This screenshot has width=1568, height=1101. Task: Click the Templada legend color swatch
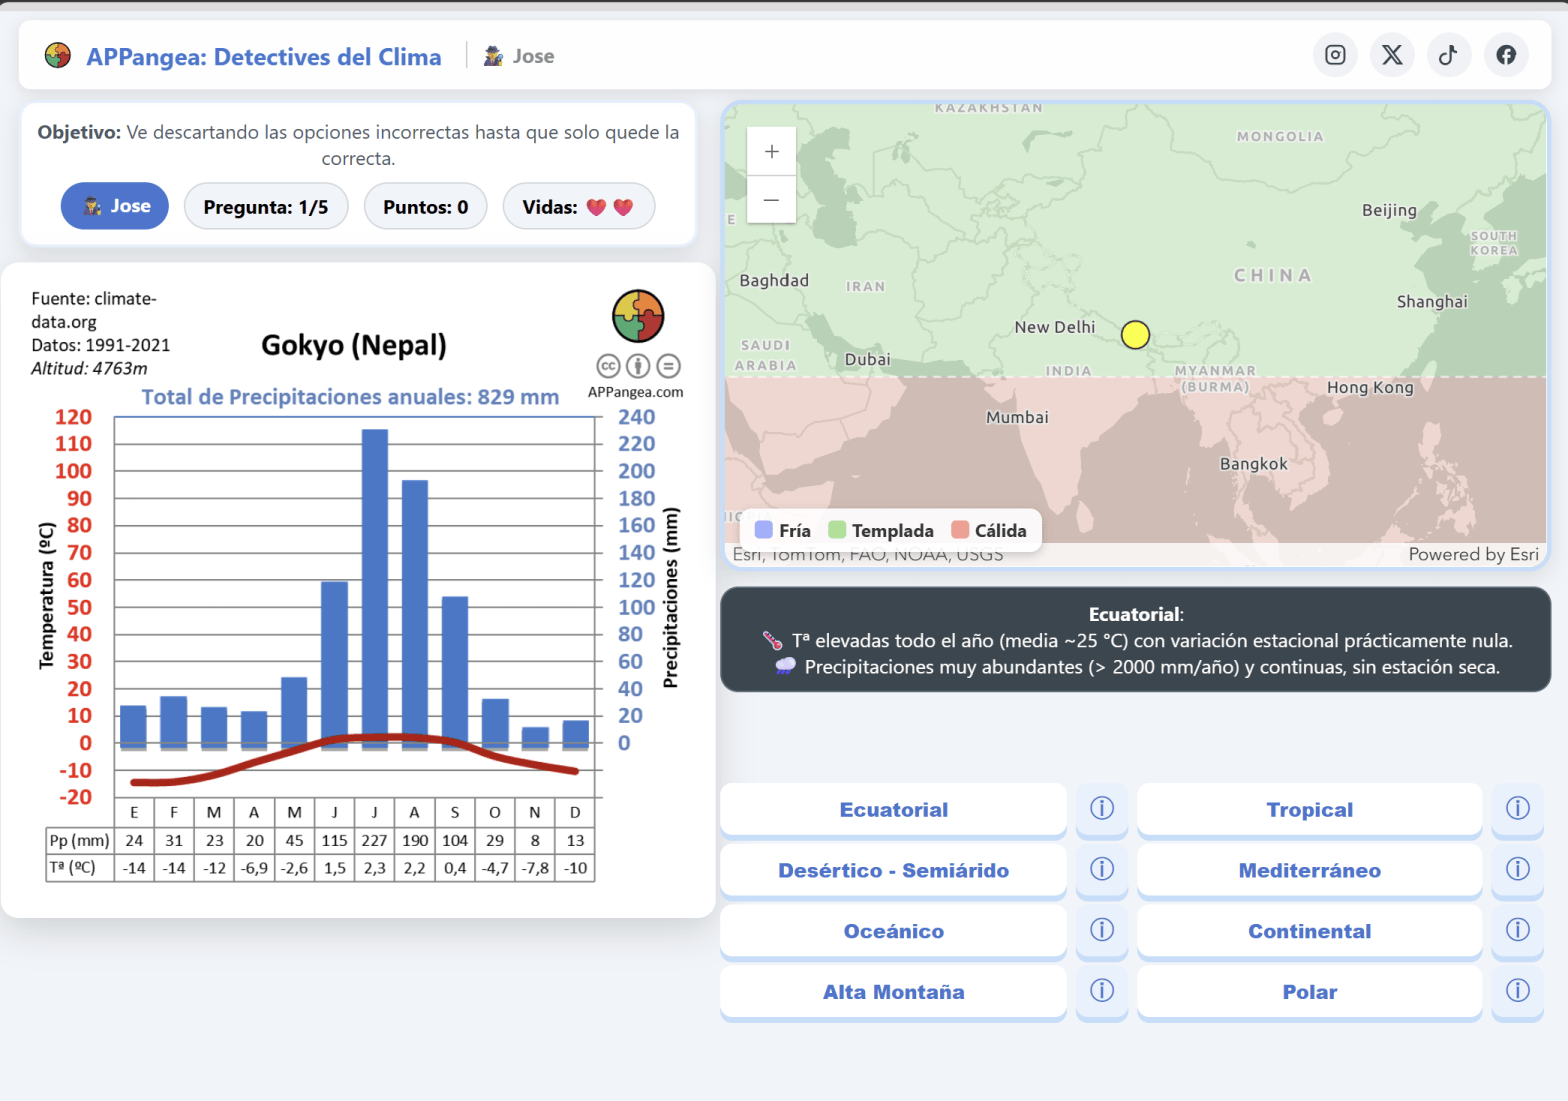[x=837, y=530]
